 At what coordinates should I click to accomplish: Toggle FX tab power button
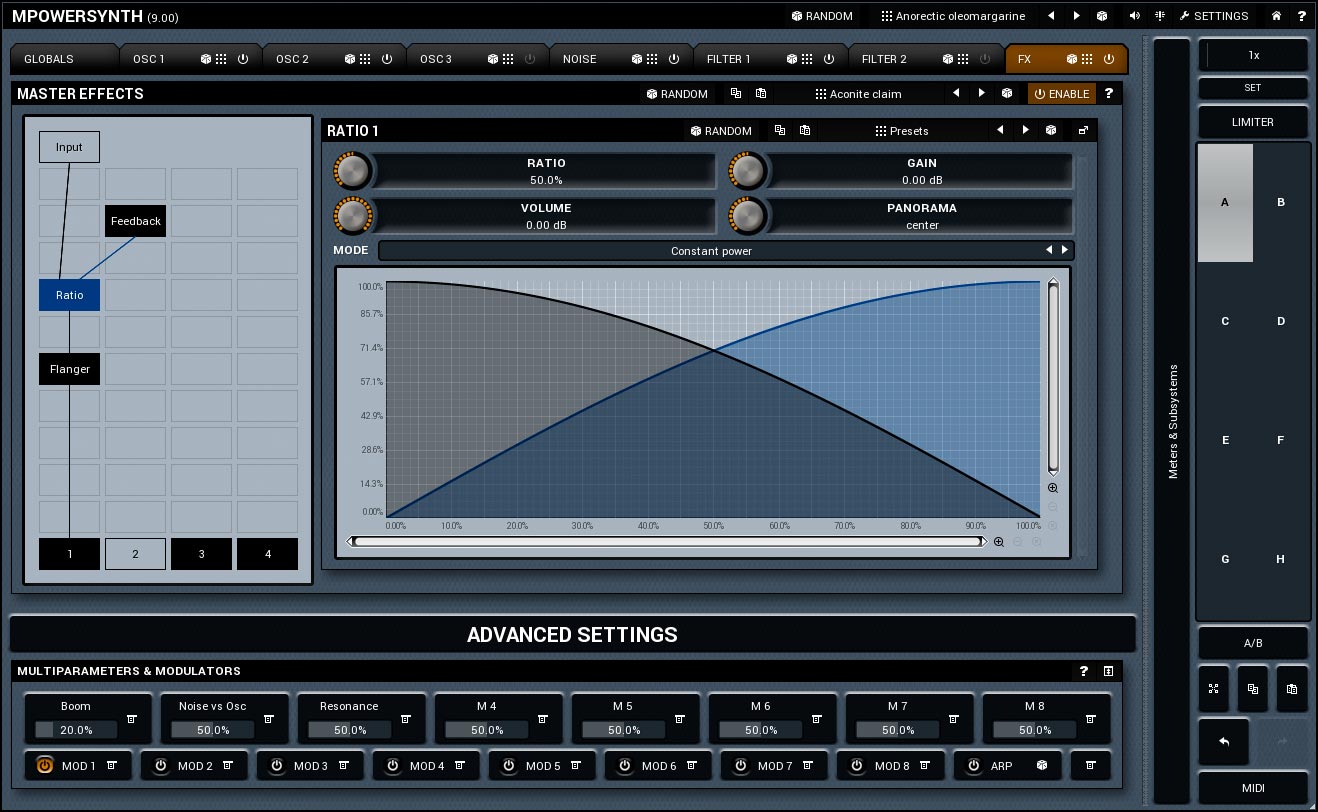[1108, 59]
